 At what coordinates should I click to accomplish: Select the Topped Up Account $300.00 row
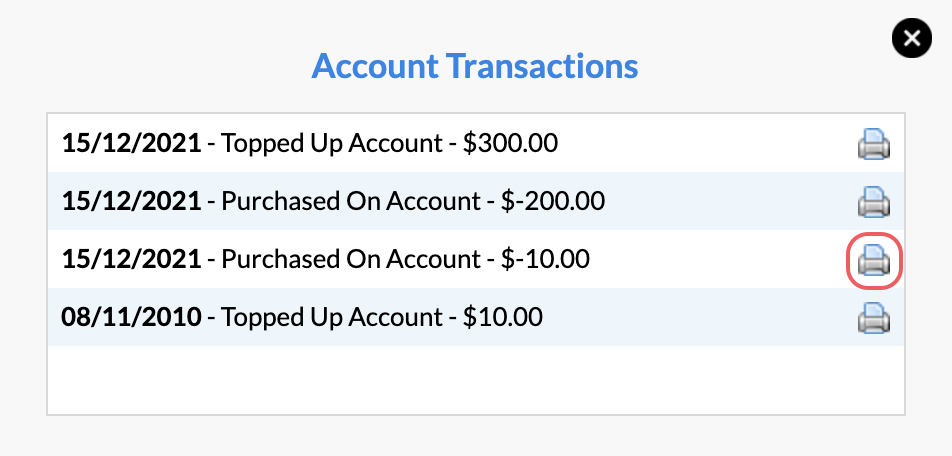coord(475,143)
